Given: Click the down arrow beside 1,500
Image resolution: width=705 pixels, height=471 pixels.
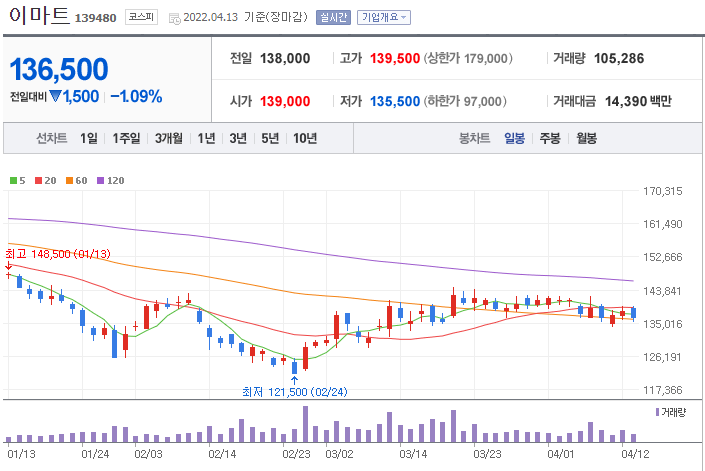Looking at the screenshot, I should (55, 96).
